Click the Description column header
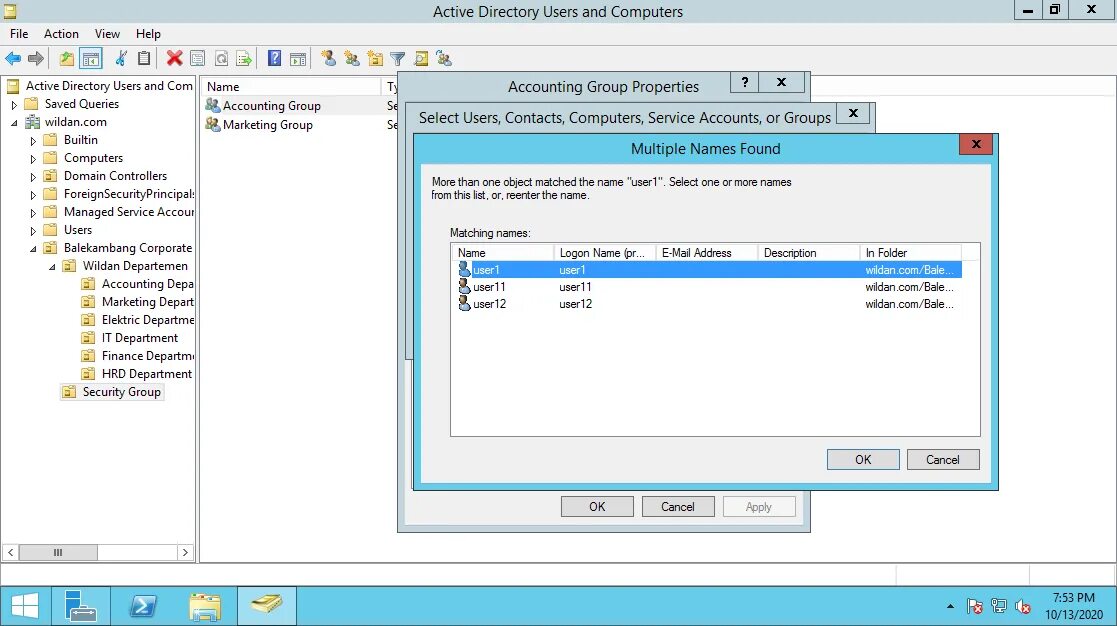 809,253
